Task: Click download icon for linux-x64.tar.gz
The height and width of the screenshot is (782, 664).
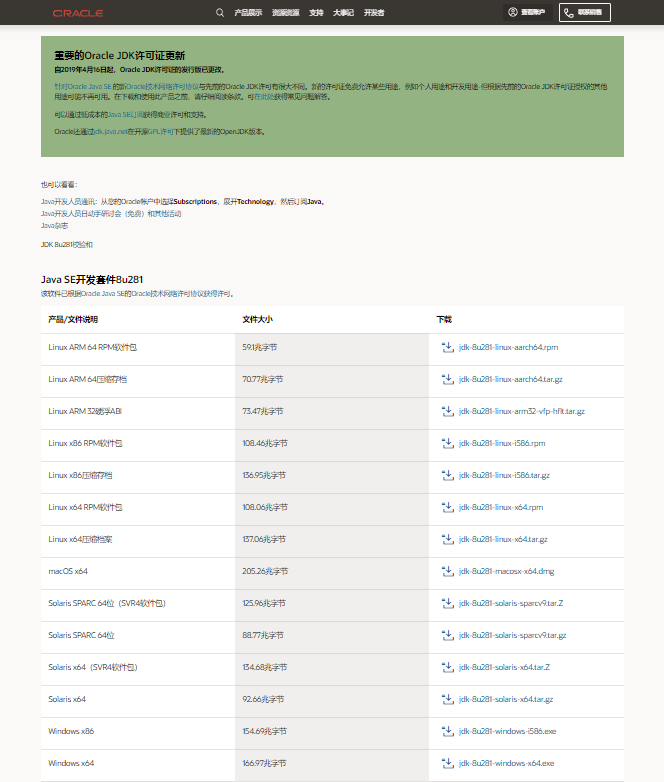Action: click(448, 539)
